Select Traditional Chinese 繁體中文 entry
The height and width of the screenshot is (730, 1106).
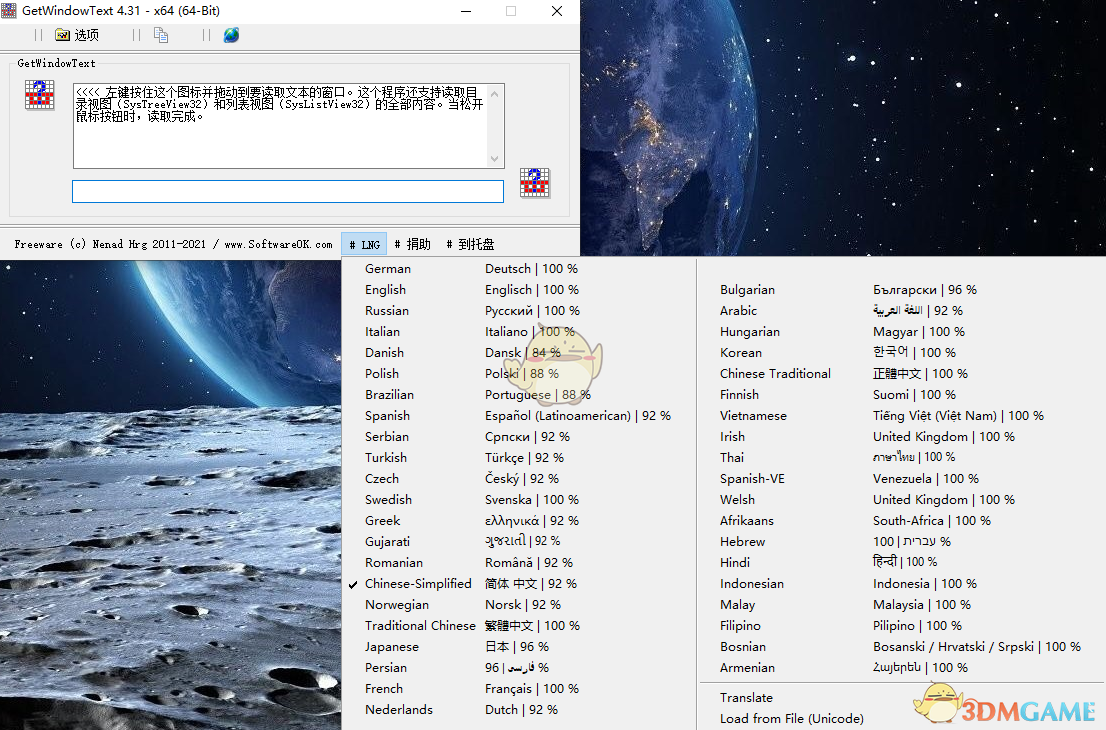(518, 626)
